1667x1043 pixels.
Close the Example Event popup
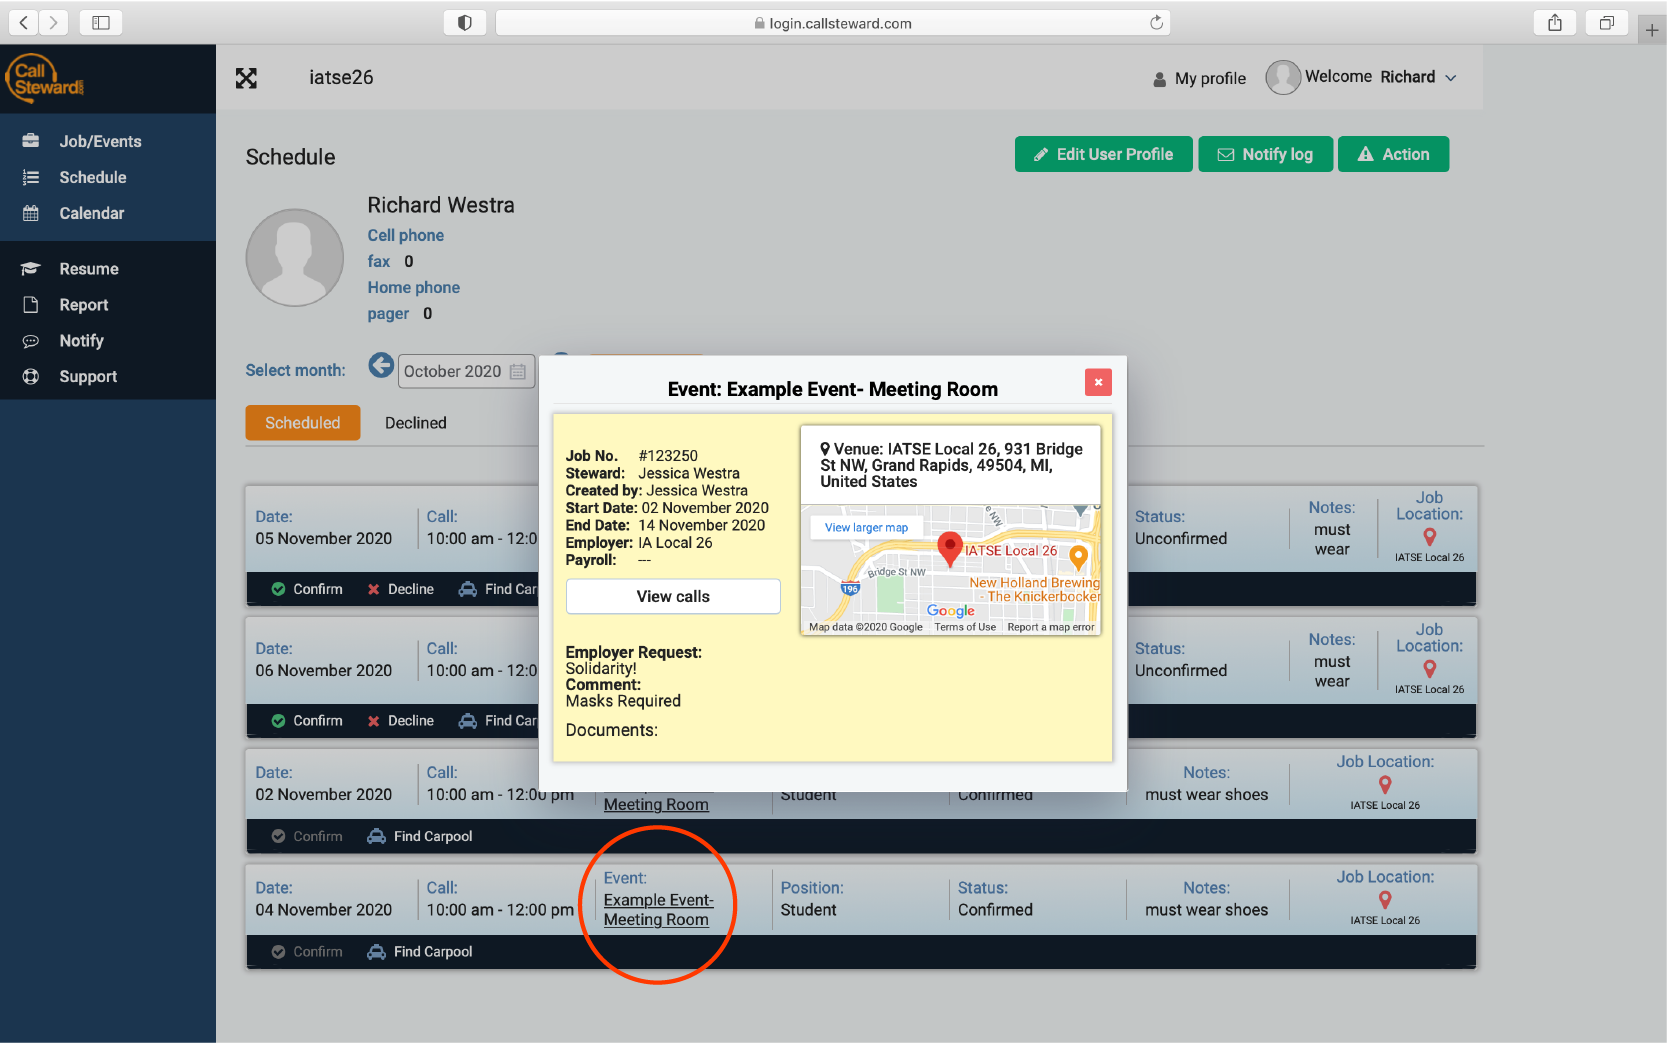pos(1097,382)
